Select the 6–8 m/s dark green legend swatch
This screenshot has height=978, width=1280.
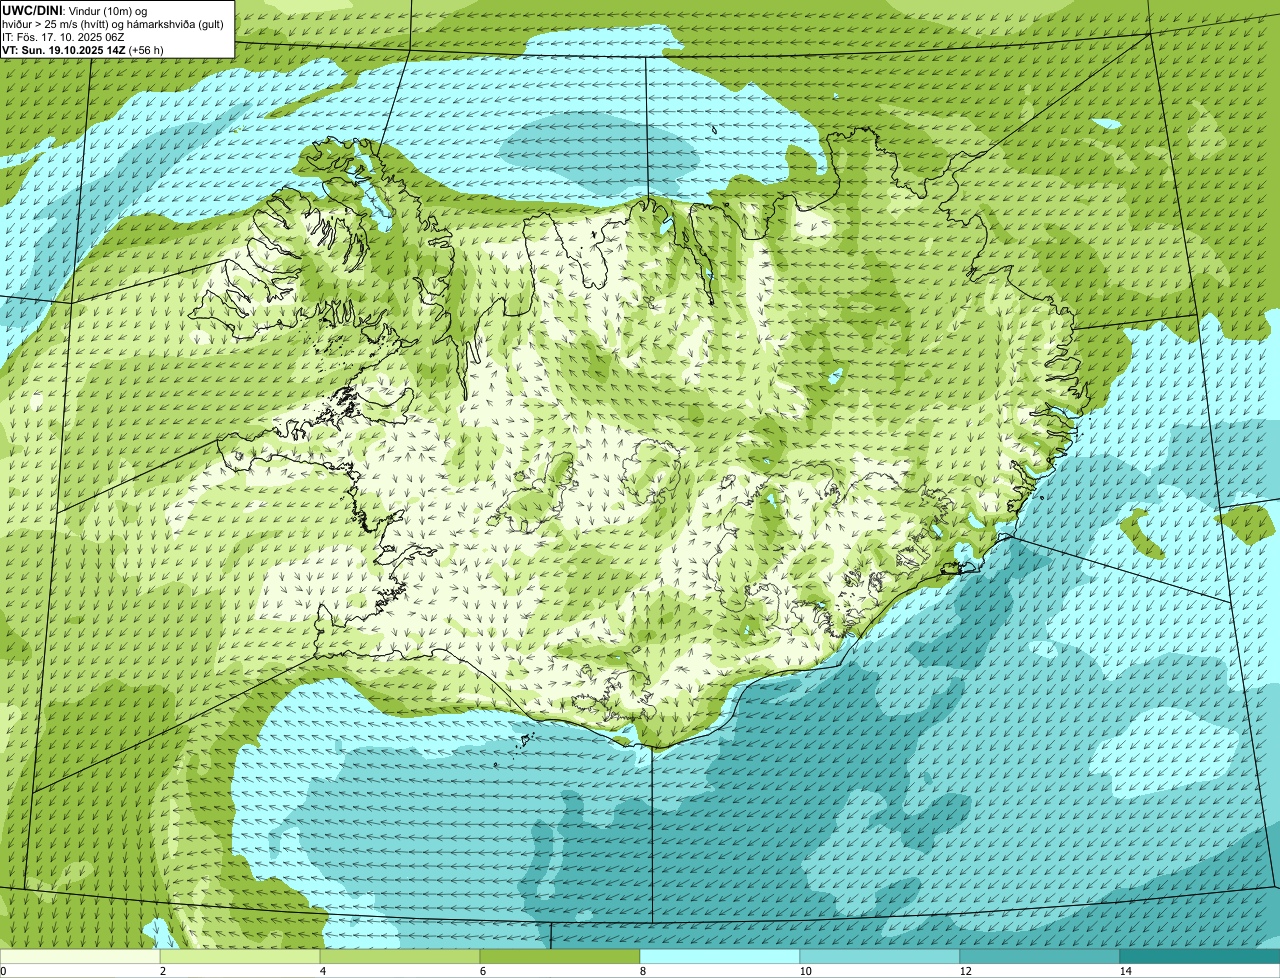click(x=560, y=956)
